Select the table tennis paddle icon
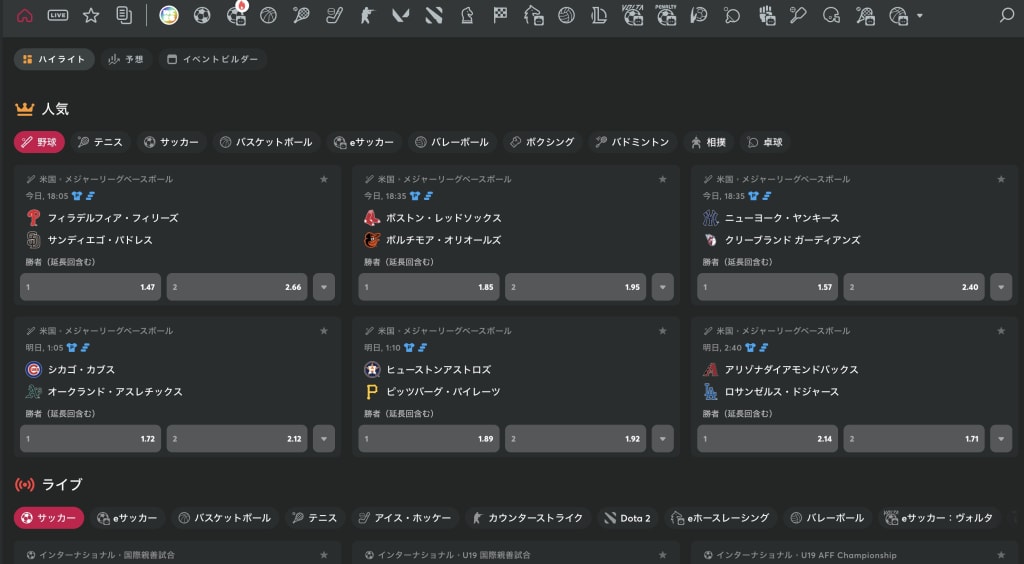 (x=732, y=15)
